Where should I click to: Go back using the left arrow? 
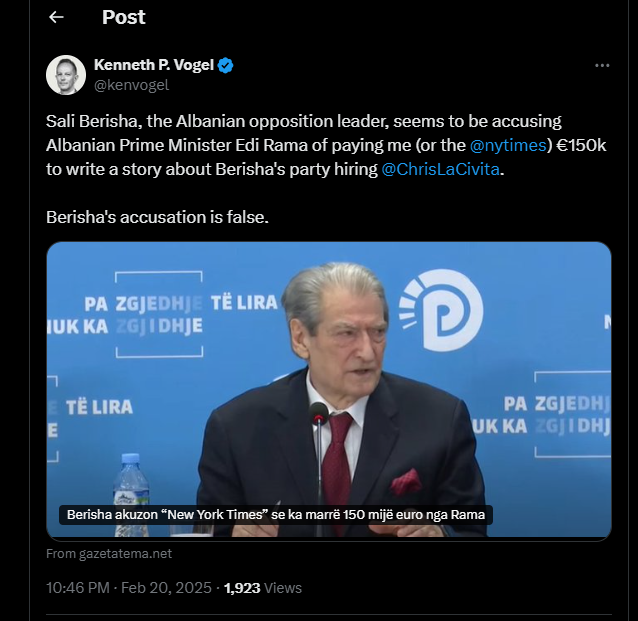click(56, 17)
